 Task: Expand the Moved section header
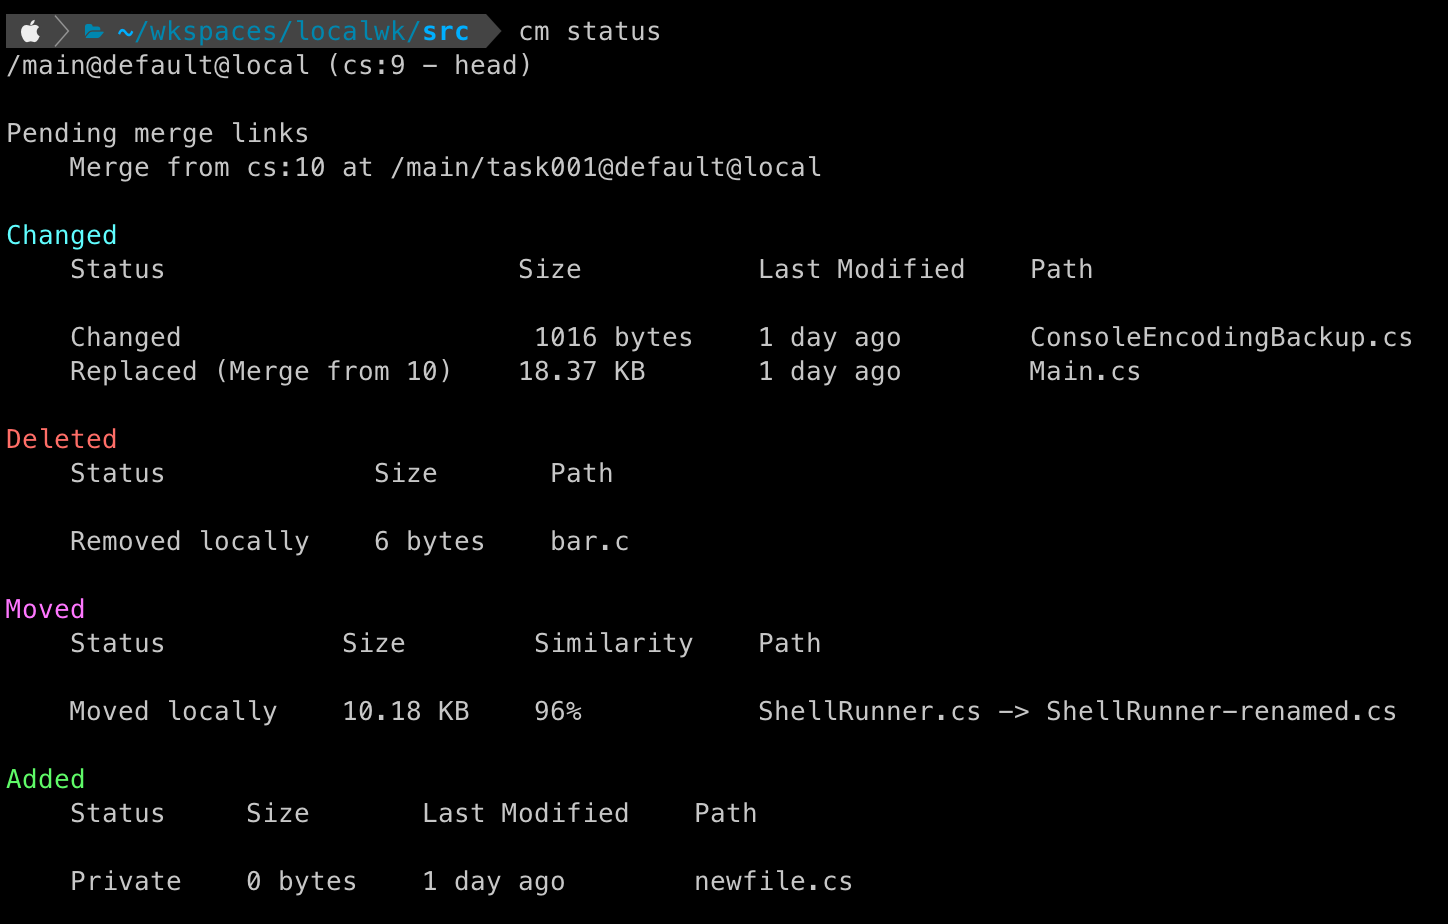click(44, 608)
